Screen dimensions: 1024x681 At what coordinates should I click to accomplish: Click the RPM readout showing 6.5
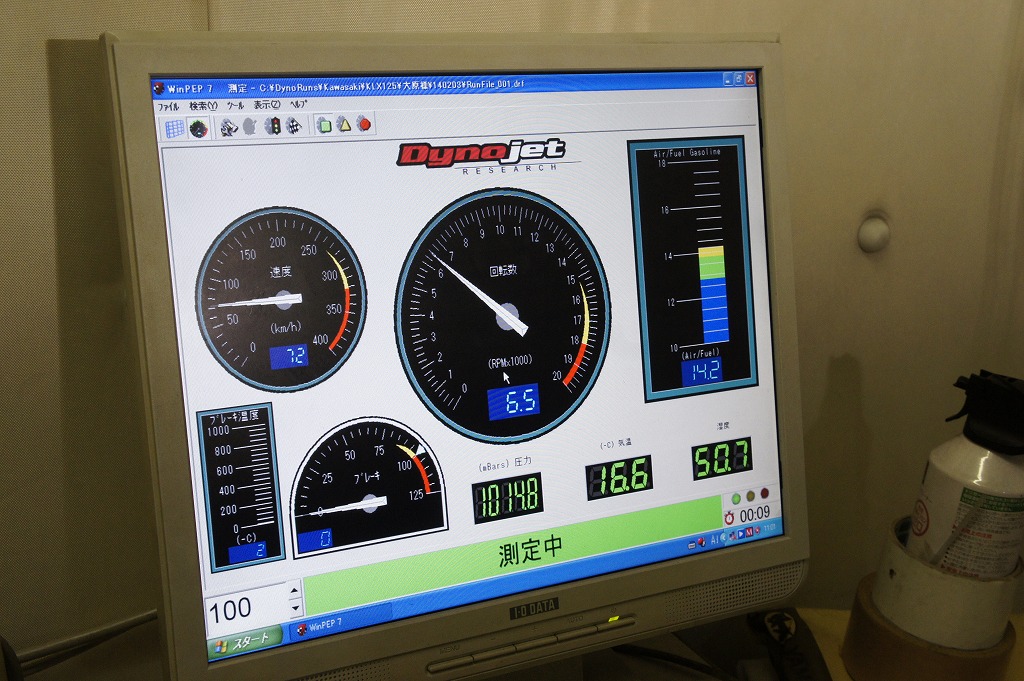pyautogui.click(x=514, y=400)
